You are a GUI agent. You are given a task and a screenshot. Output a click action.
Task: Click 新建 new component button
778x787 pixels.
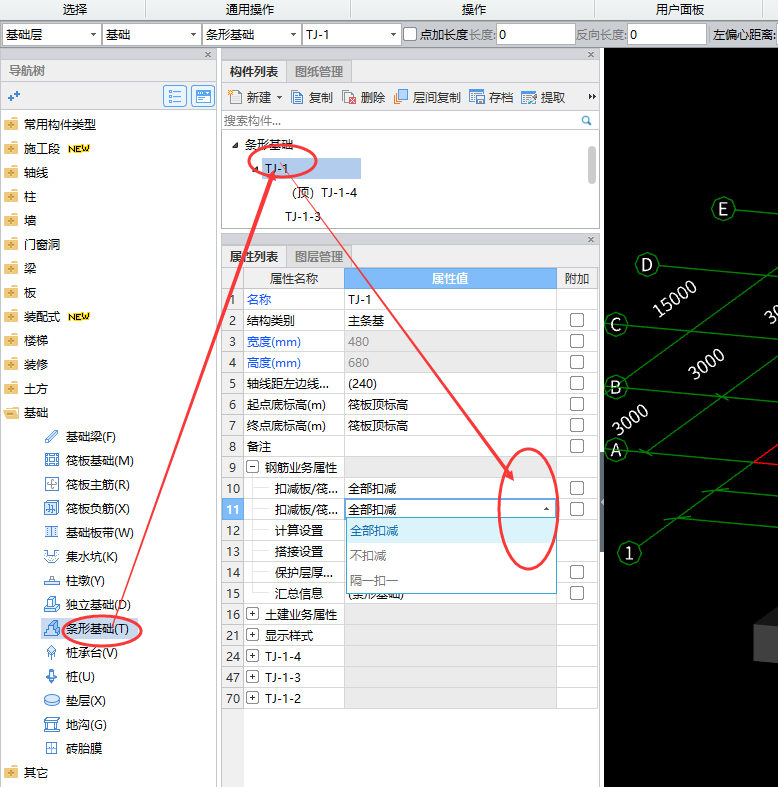pos(255,97)
